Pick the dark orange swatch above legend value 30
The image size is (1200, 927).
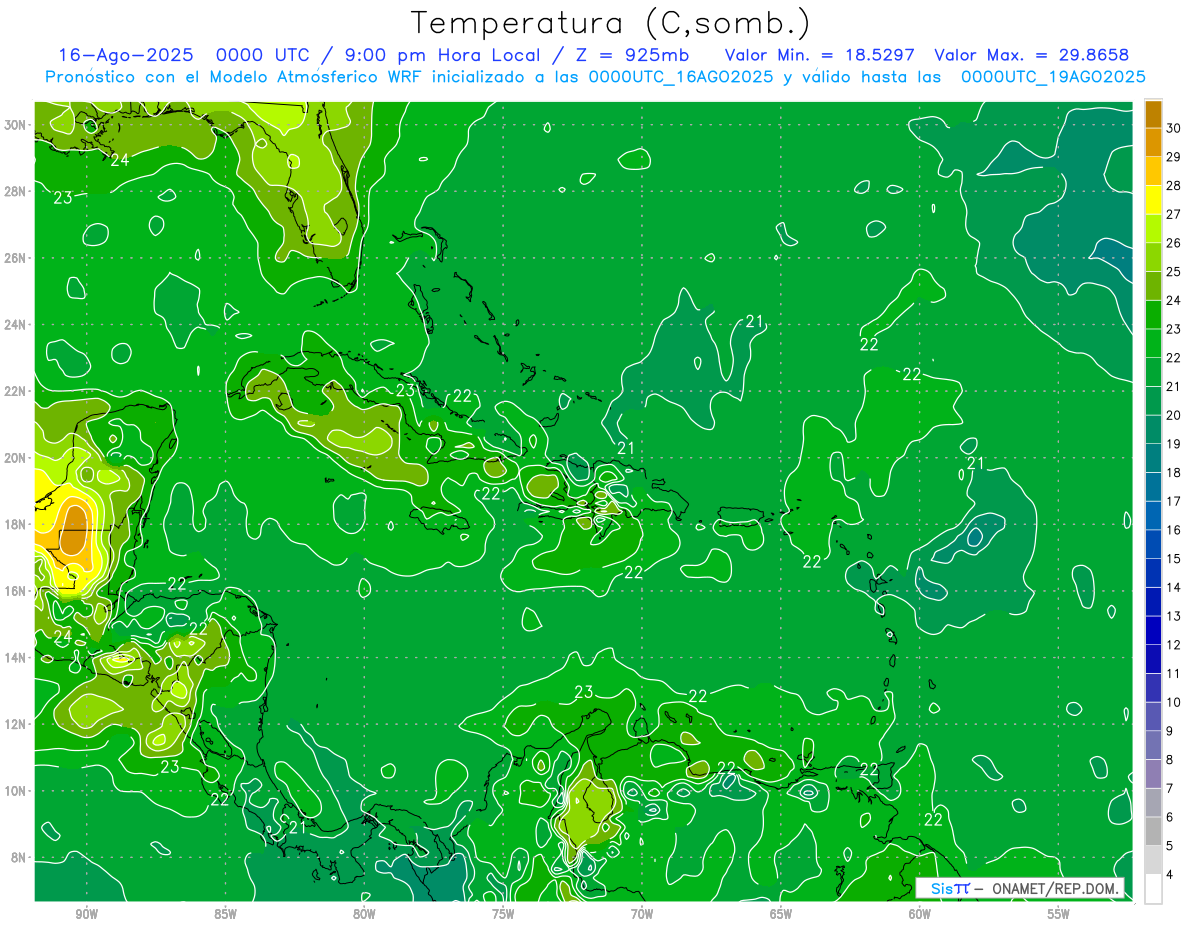click(1153, 114)
